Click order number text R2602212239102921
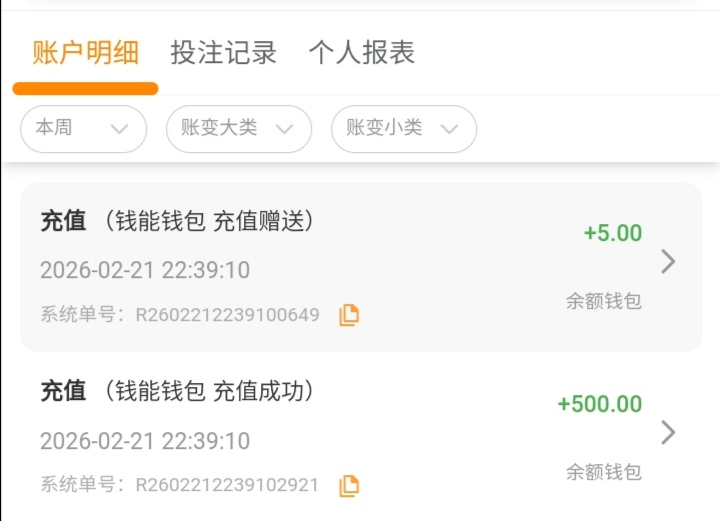 coord(227,486)
